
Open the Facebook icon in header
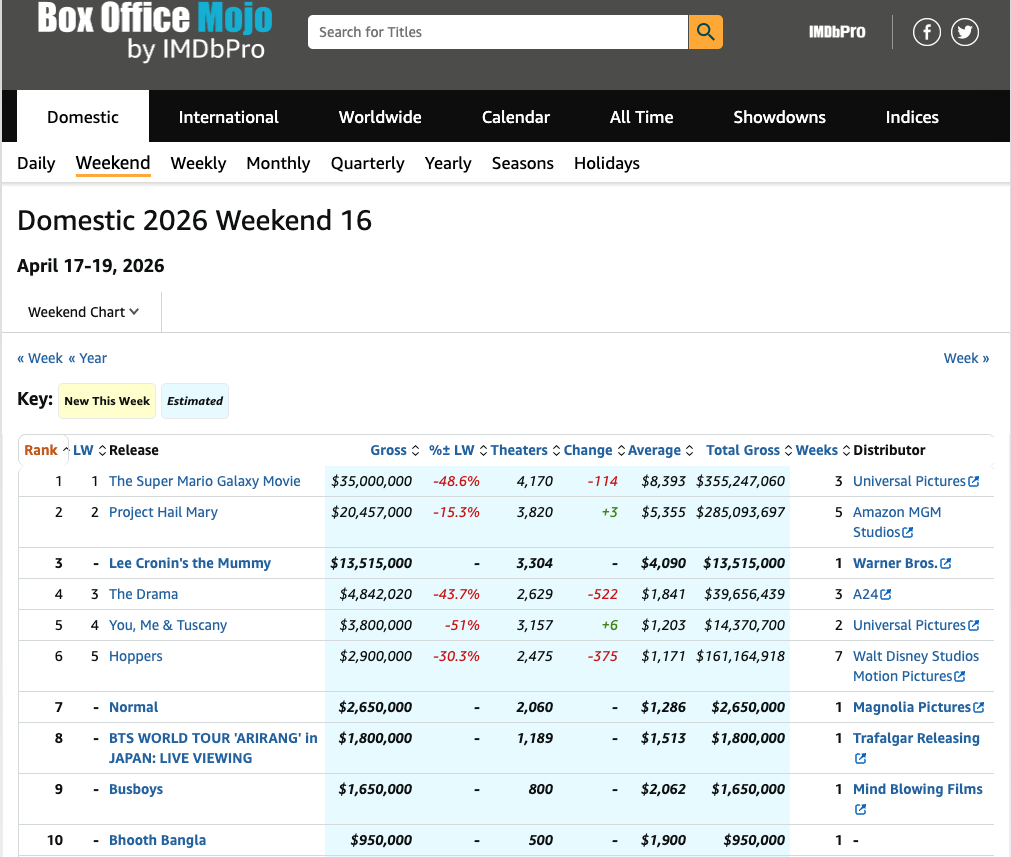(927, 32)
